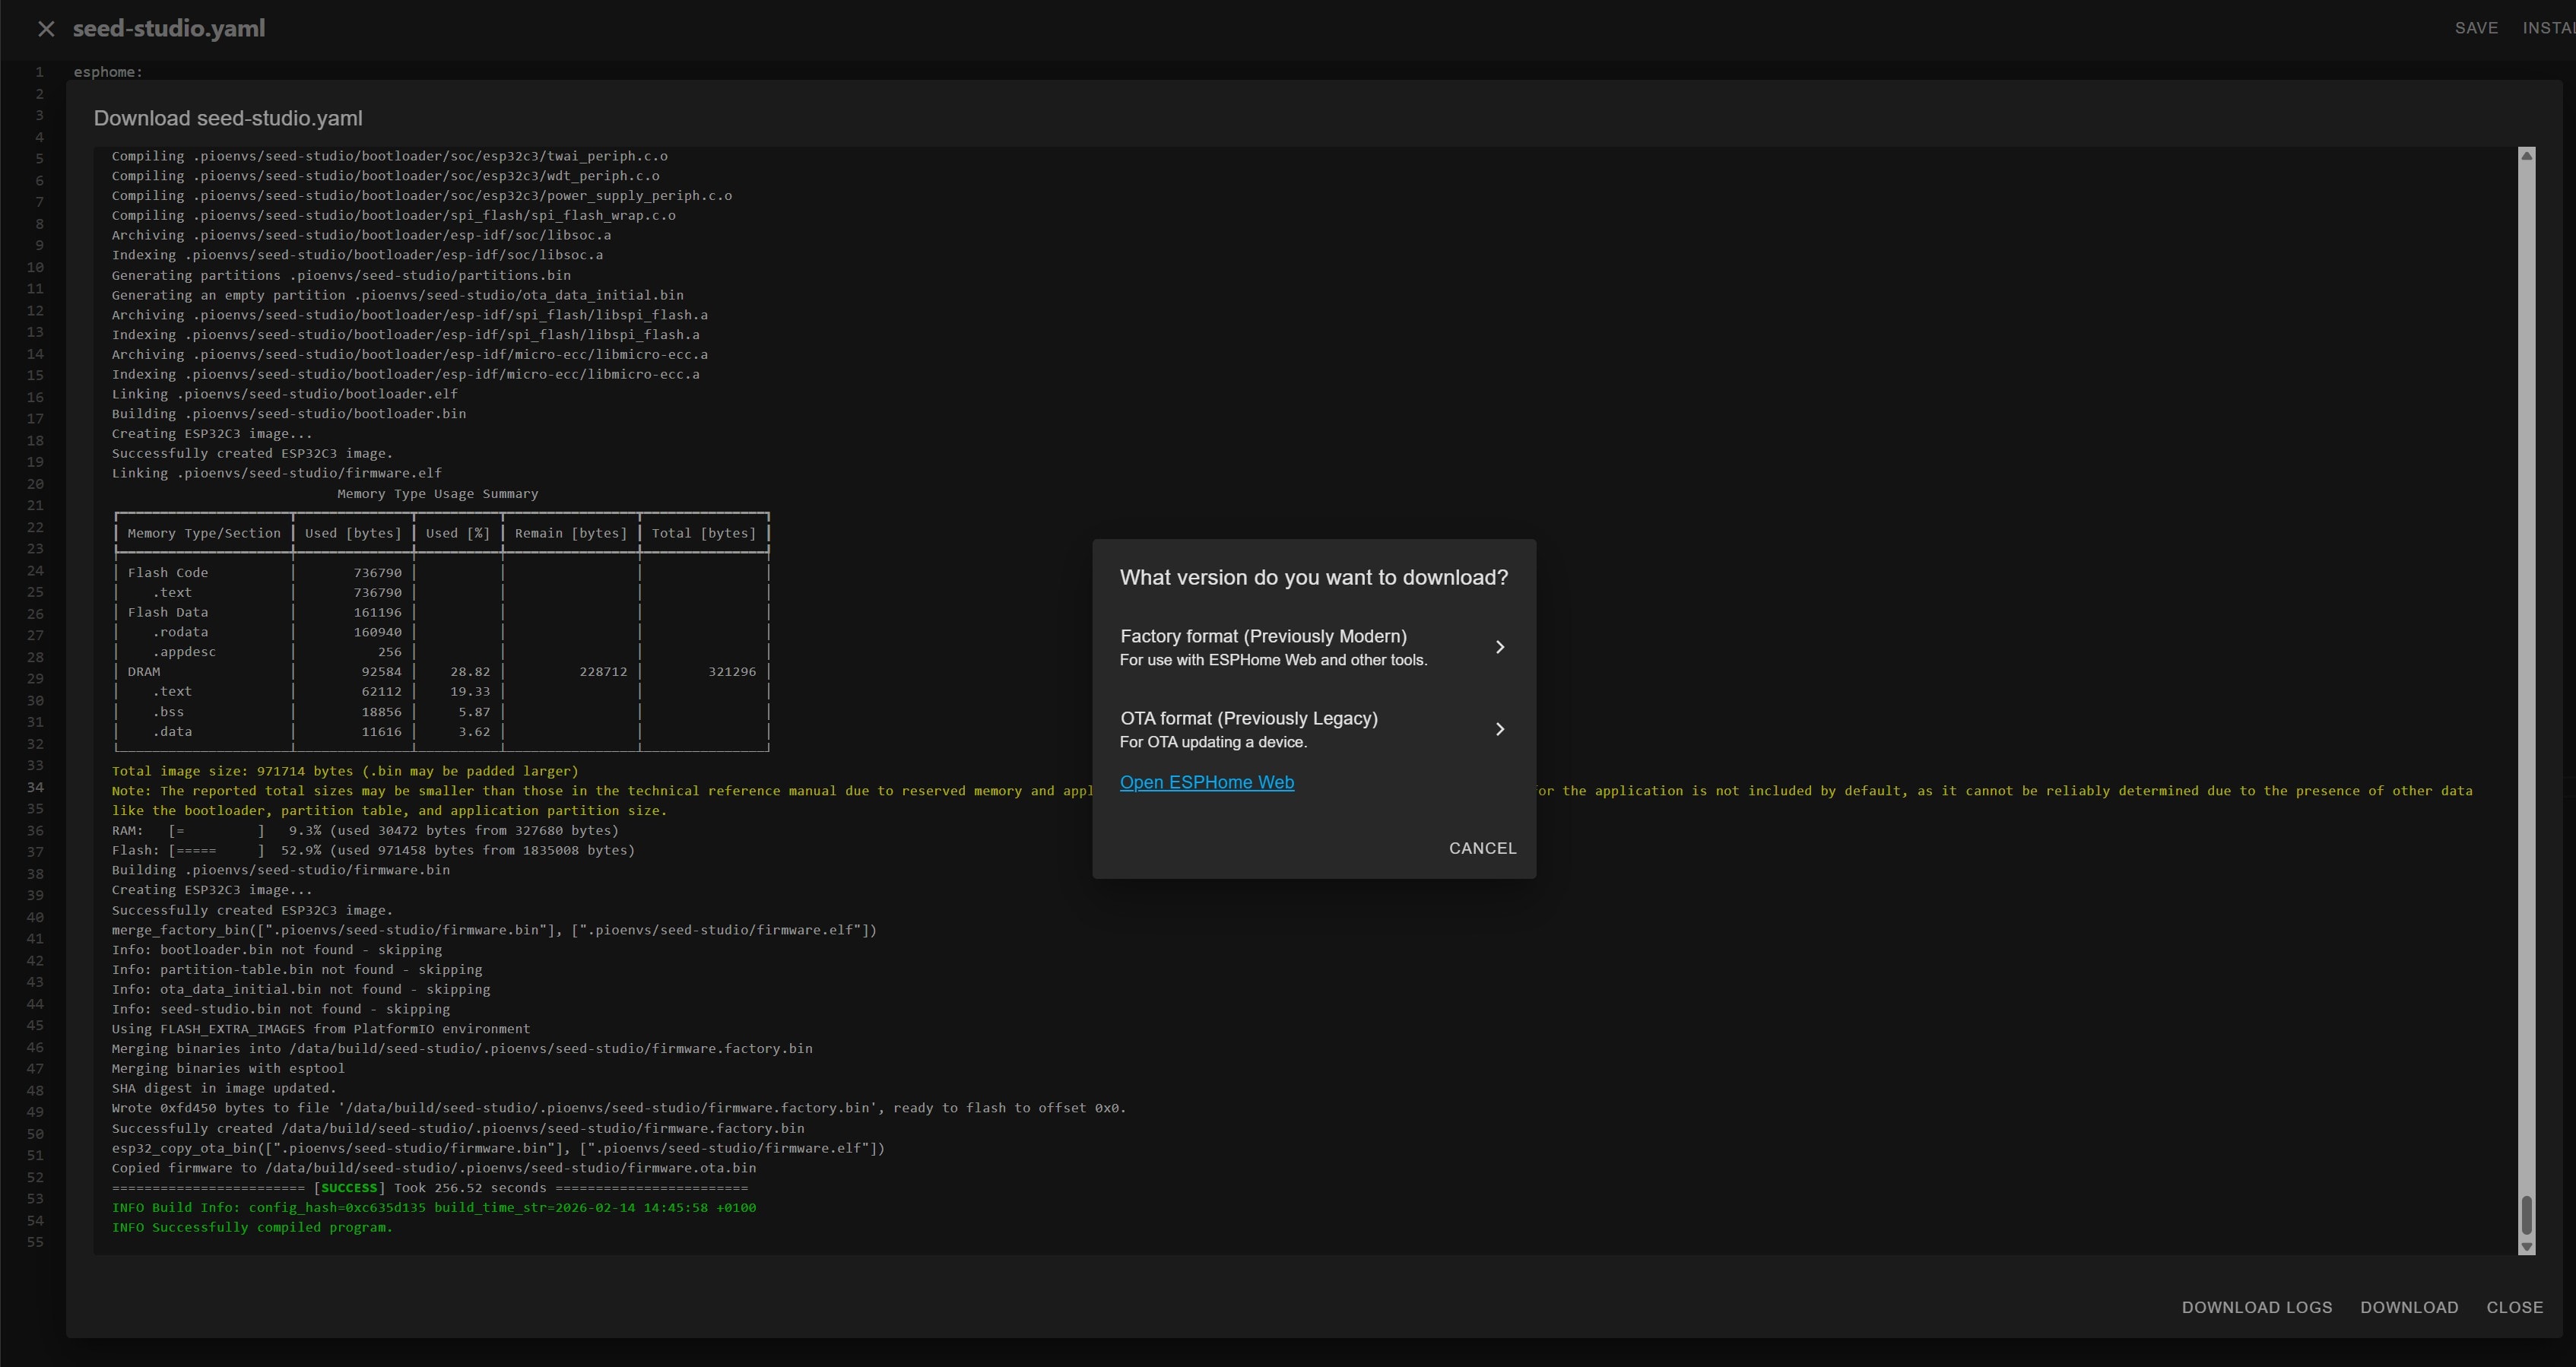Screen dimensions: 2576x1367
Task: Click CLOSE in the log dialog footer
Action: tap(2514, 1307)
